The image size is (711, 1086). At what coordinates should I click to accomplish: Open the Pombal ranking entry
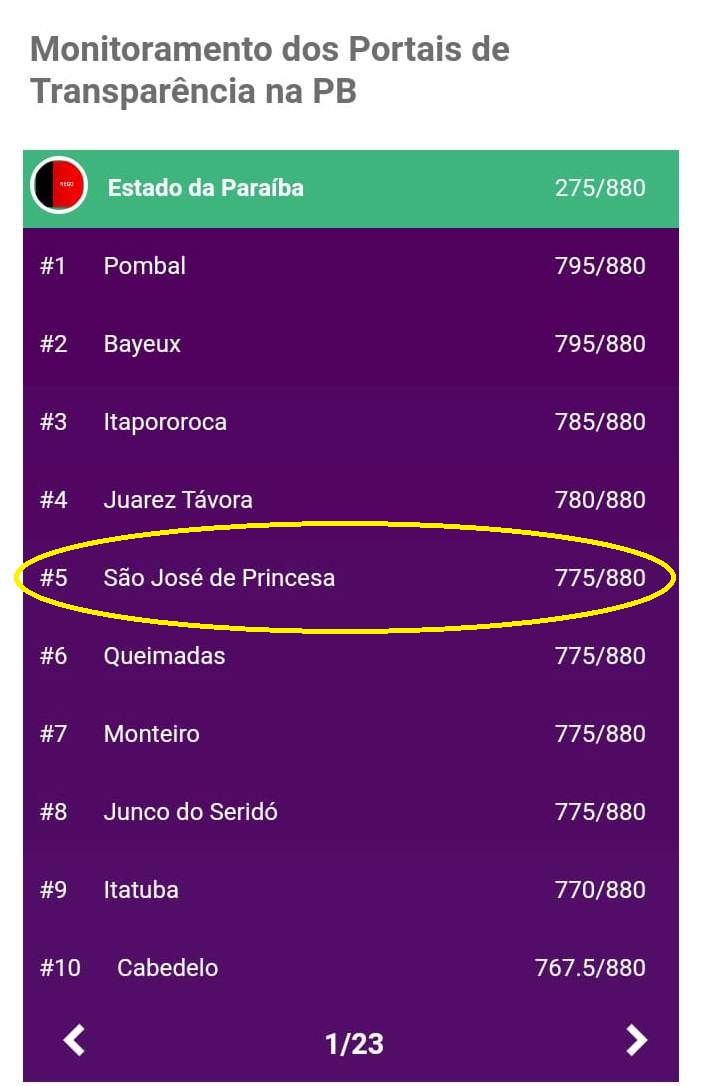pyautogui.click(x=350, y=266)
